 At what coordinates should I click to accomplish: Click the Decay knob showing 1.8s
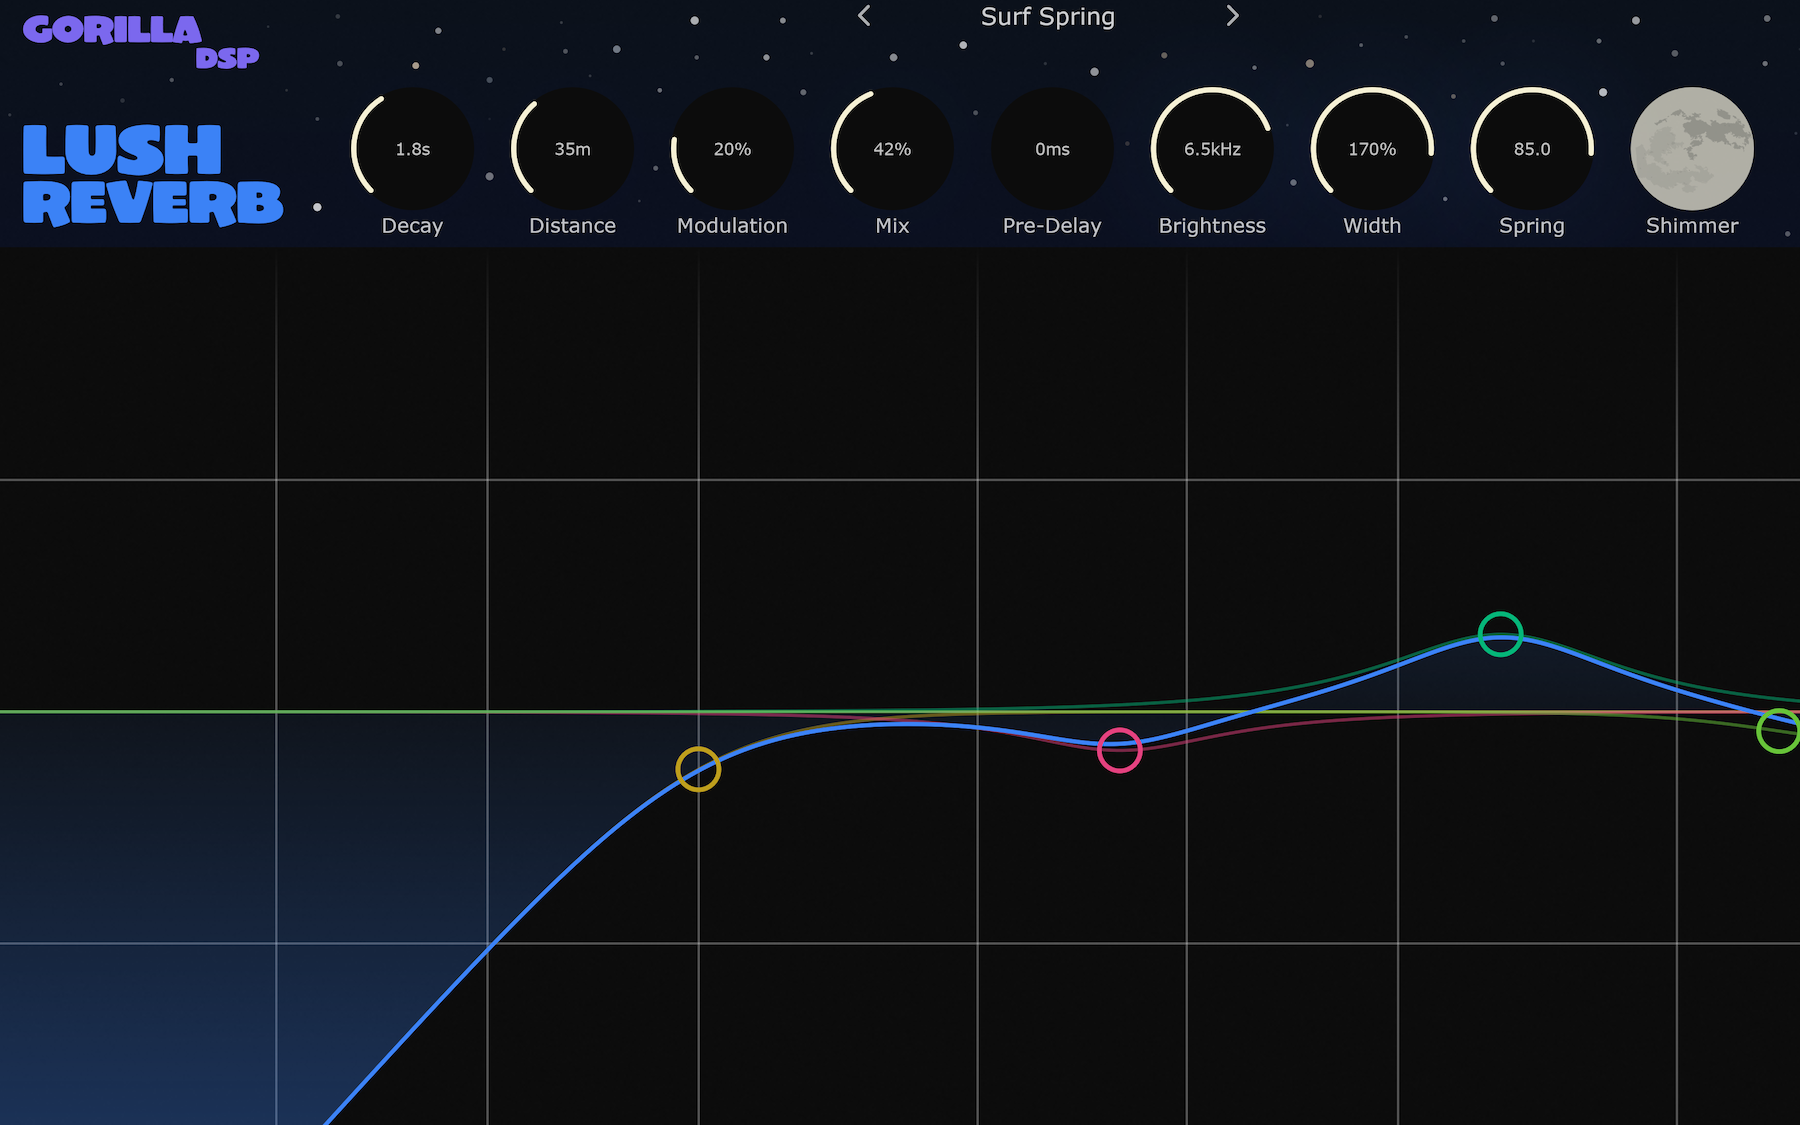412,149
